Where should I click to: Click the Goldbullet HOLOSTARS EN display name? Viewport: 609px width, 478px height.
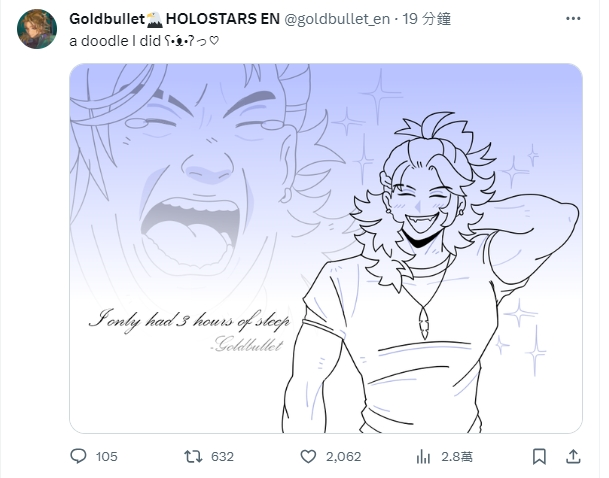(x=174, y=19)
